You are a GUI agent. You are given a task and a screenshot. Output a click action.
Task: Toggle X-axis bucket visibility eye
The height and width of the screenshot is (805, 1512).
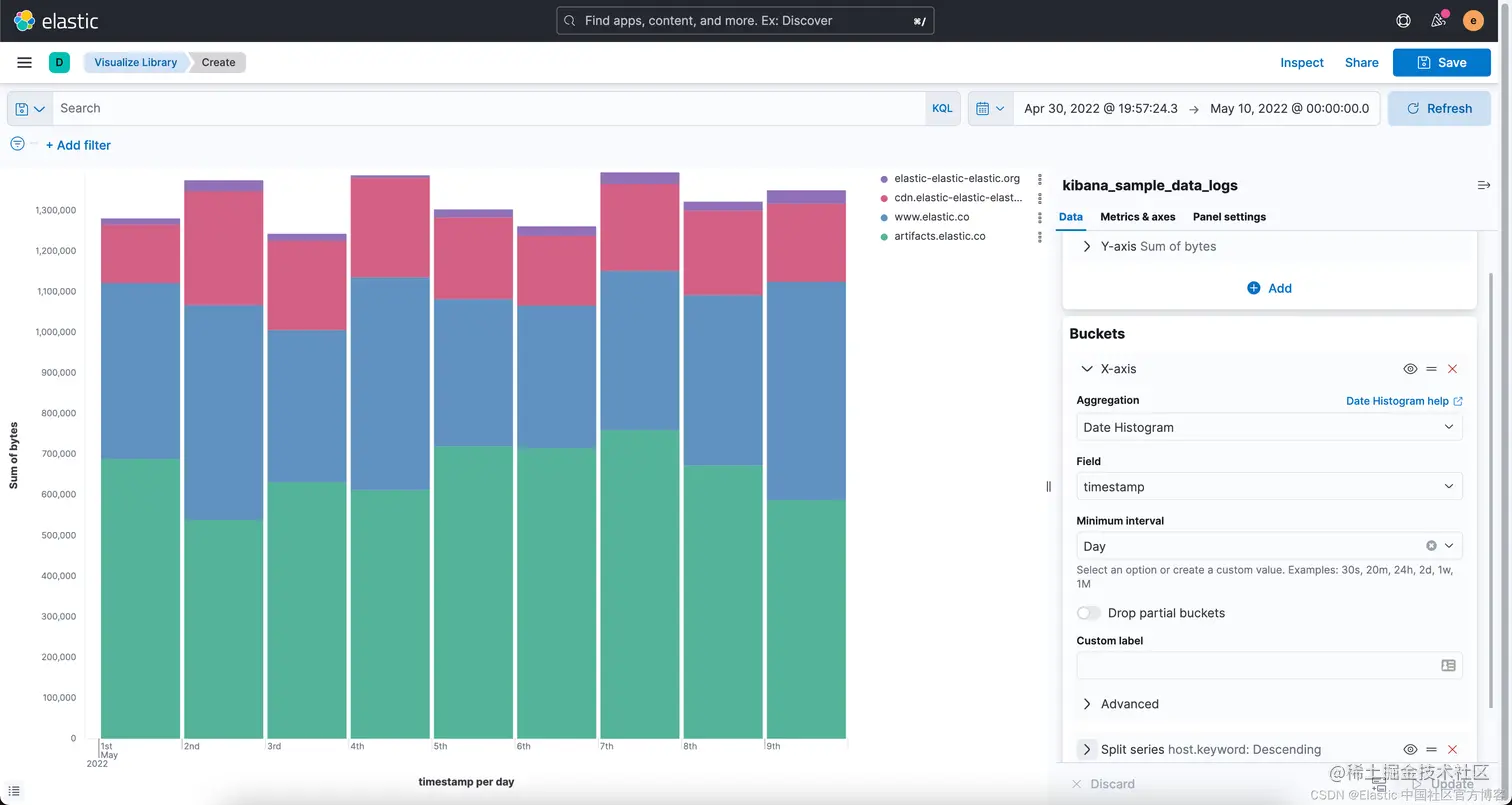tap(1410, 369)
